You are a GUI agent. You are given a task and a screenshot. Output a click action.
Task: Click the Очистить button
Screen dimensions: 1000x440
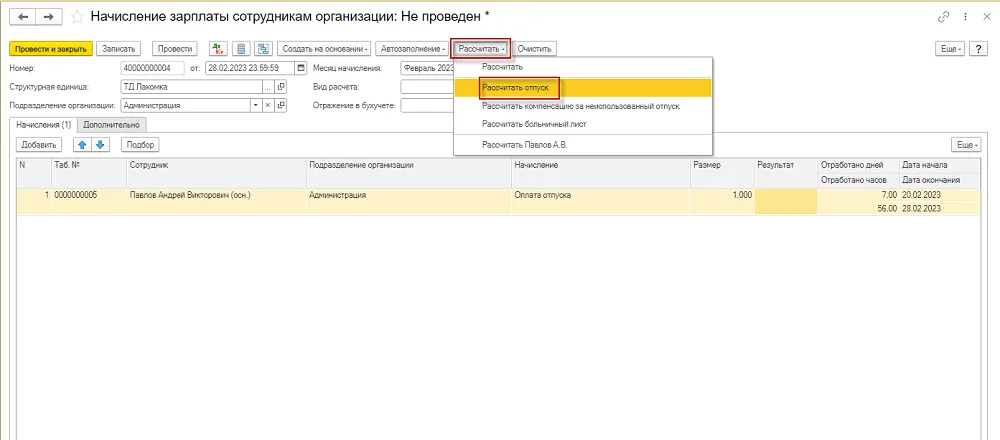[536, 48]
